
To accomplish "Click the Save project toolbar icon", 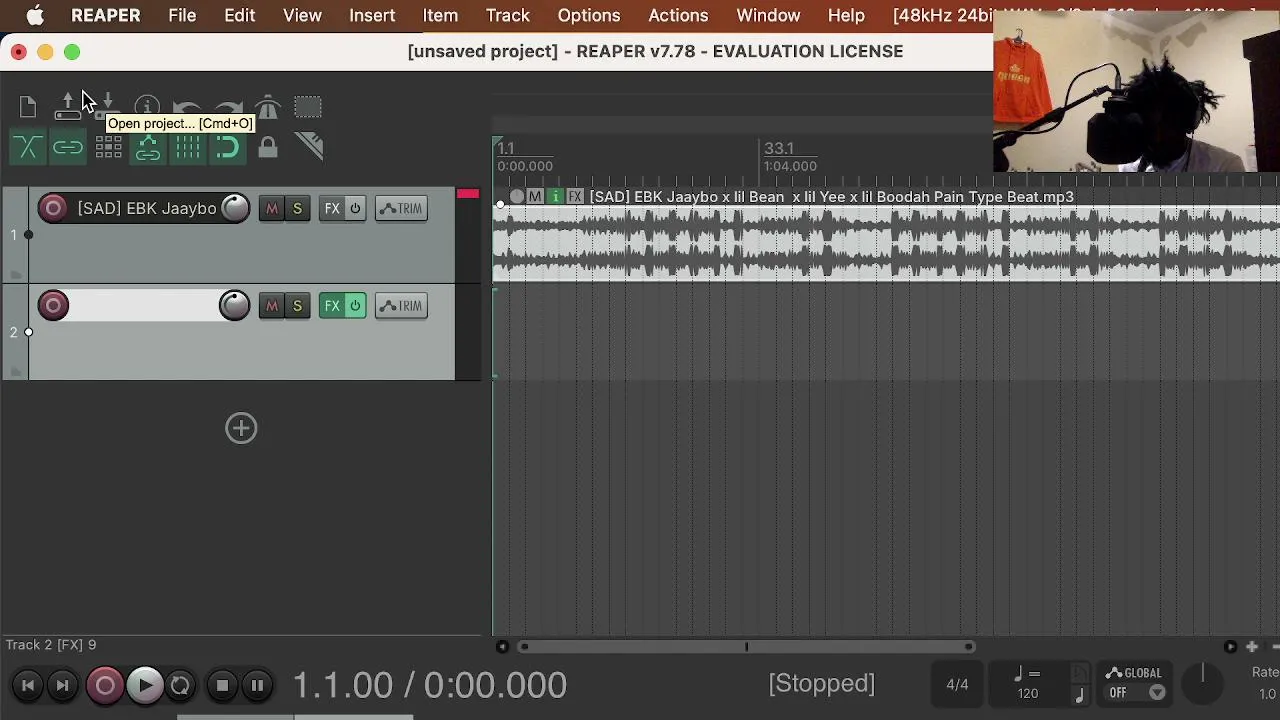I will click(108, 107).
